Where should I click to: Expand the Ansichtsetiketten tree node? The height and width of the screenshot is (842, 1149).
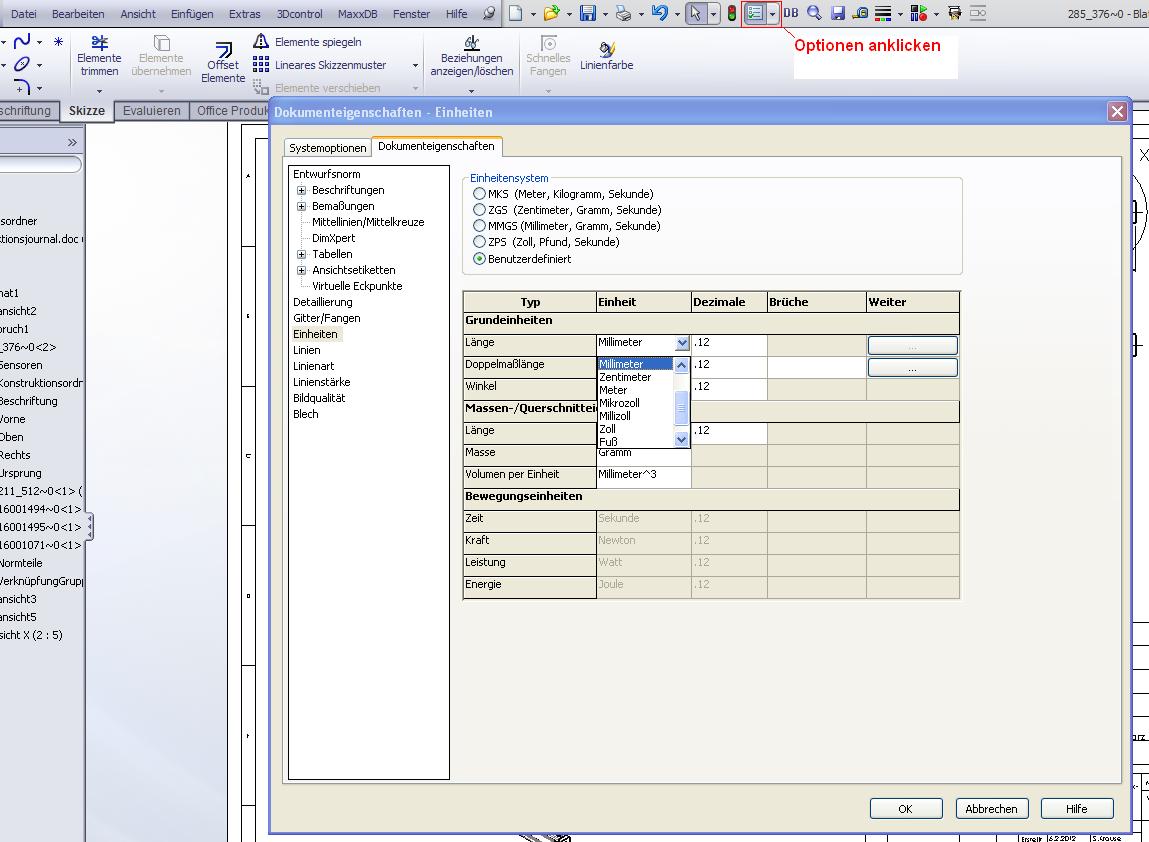(x=301, y=270)
